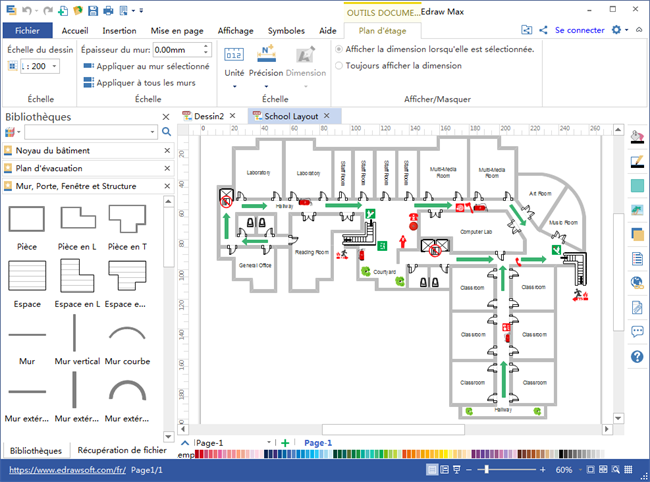Open the Échelle du dessin scale dropdown
The image size is (650, 482).
coord(53,66)
